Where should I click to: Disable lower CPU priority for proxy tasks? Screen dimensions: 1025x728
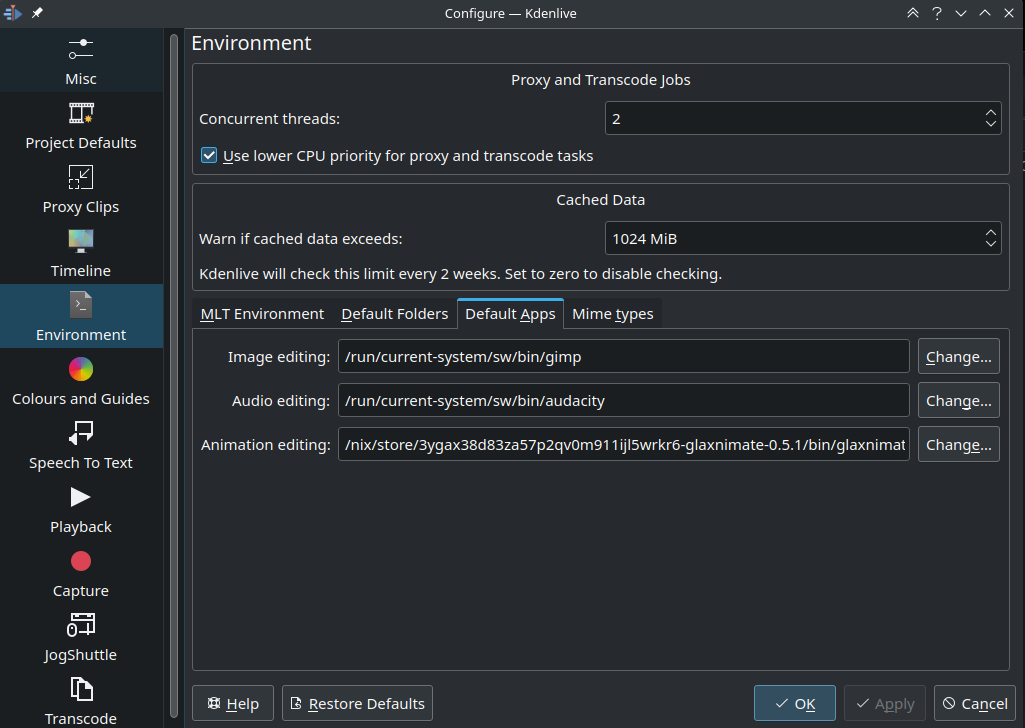[209, 155]
